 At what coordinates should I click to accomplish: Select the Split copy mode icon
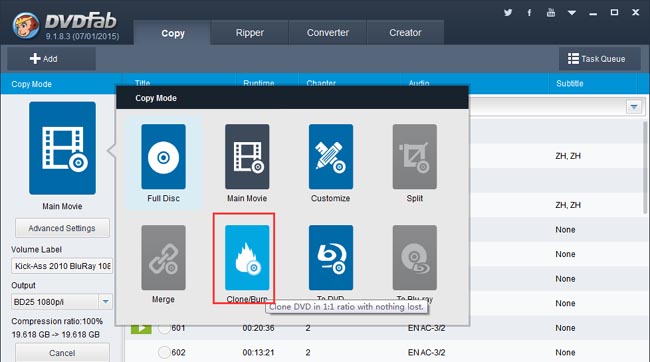[415, 156]
